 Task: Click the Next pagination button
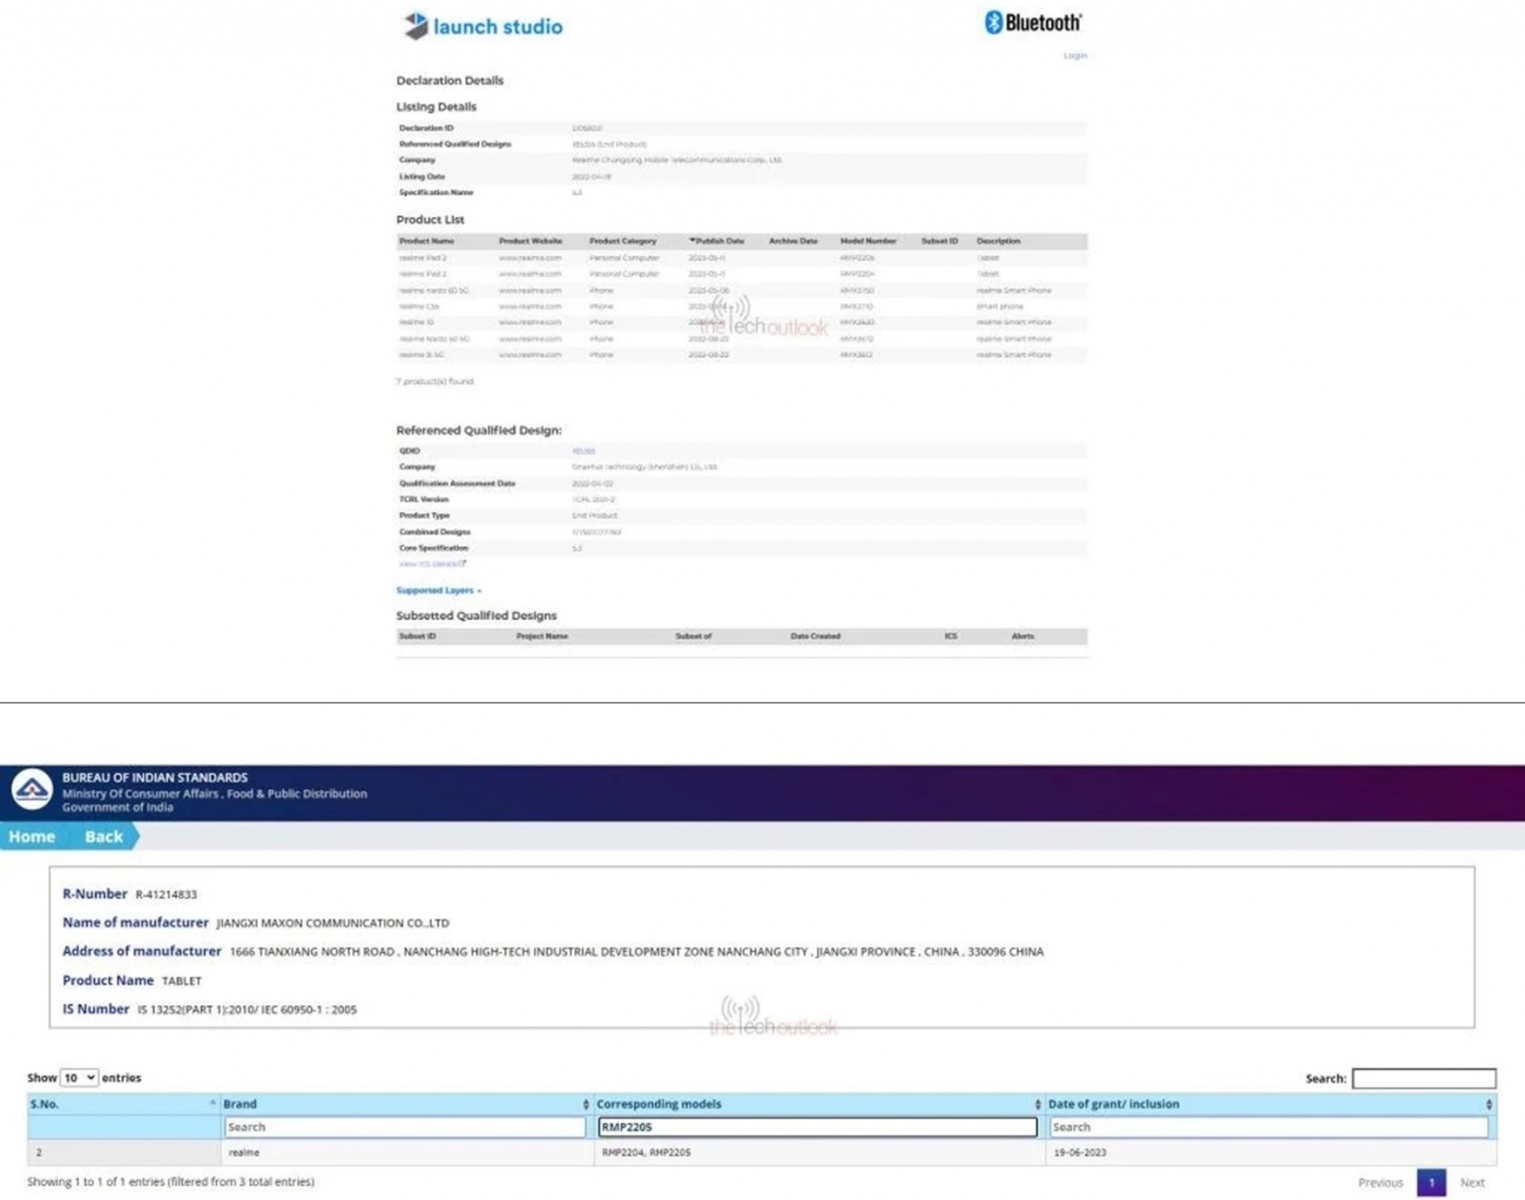point(1472,1182)
